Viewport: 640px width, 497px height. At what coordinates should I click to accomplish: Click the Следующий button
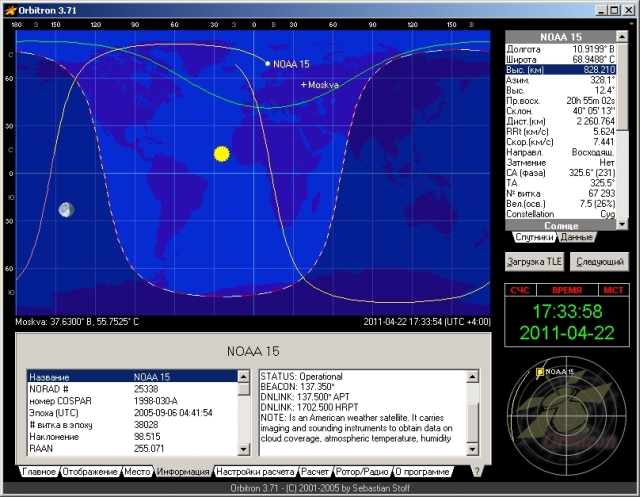tap(600, 262)
